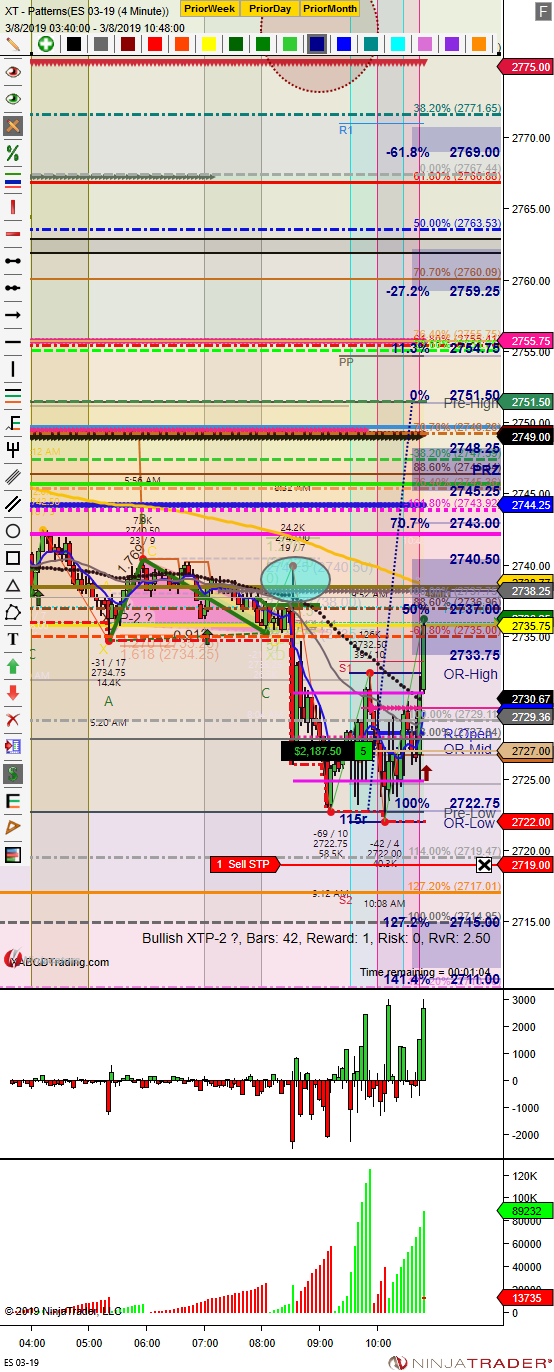554x1372 pixels.
Task: Click the 13735 red volume label
Action: click(x=527, y=1297)
